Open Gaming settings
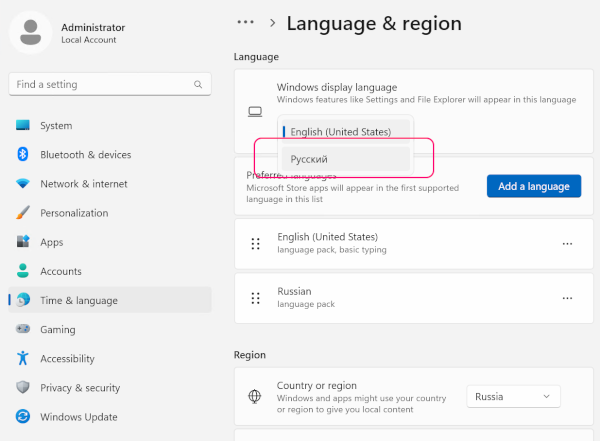This screenshot has width=600, height=441. click(110, 329)
